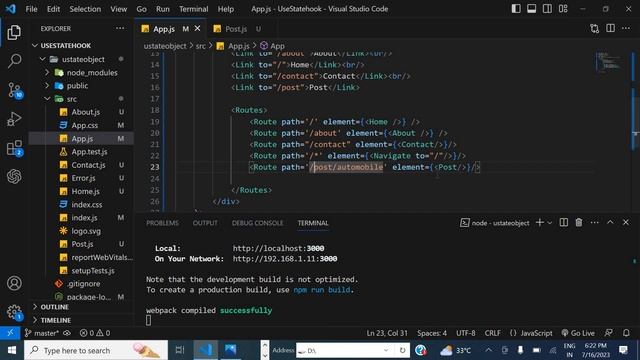Open logo.svg in the explorer
Image resolution: width=640 pixels, height=360 pixels.
[x=86, y=231]
